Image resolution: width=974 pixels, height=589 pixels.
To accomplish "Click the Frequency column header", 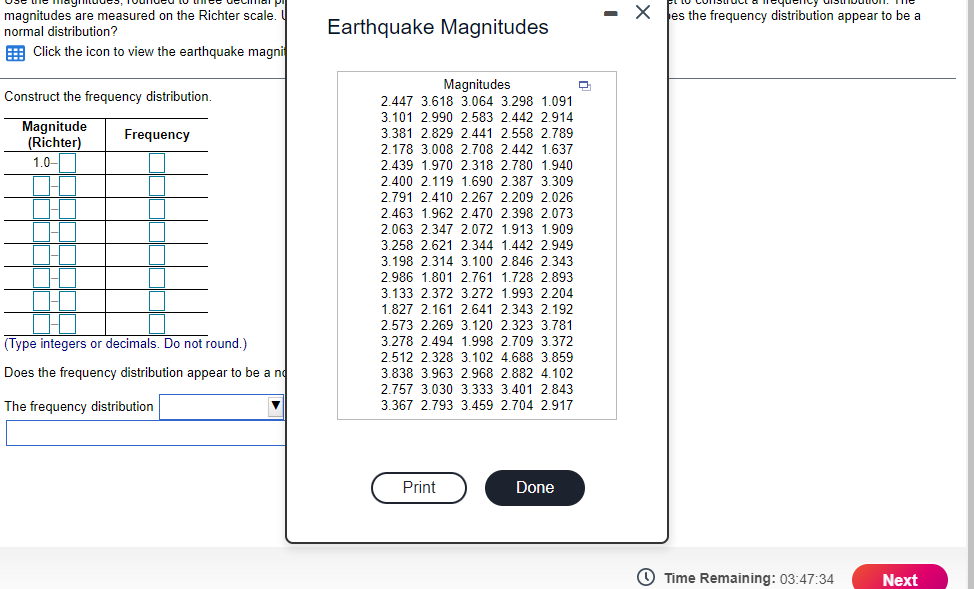I will (x=155, y=134).
